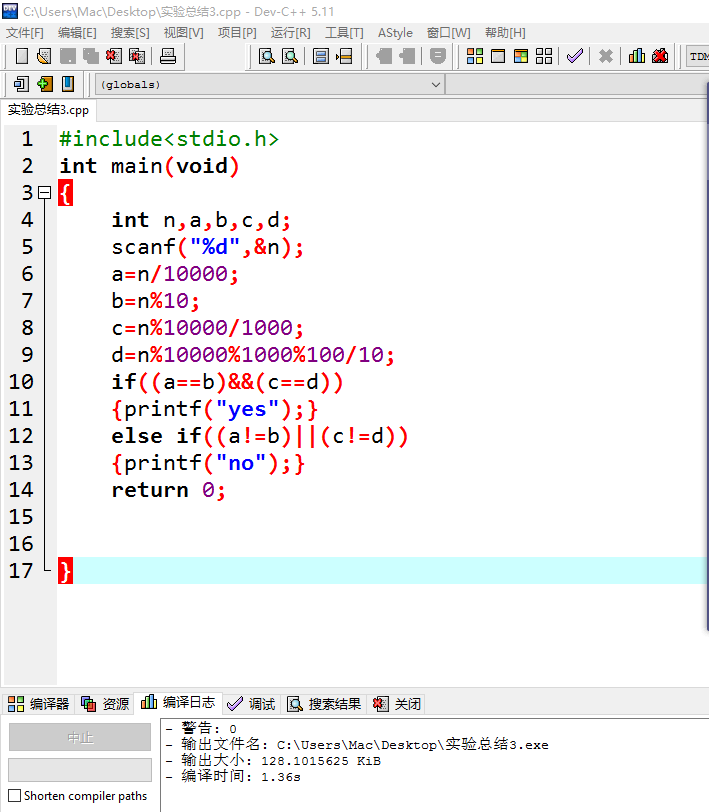Open the TDM compiler set dropdown
The image size is (709, 812).
pos(697,56)
